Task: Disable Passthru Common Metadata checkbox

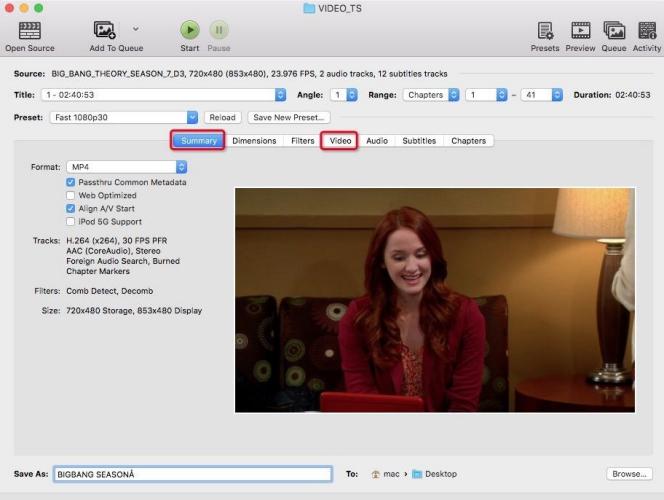Action: [x=71, y=182]
